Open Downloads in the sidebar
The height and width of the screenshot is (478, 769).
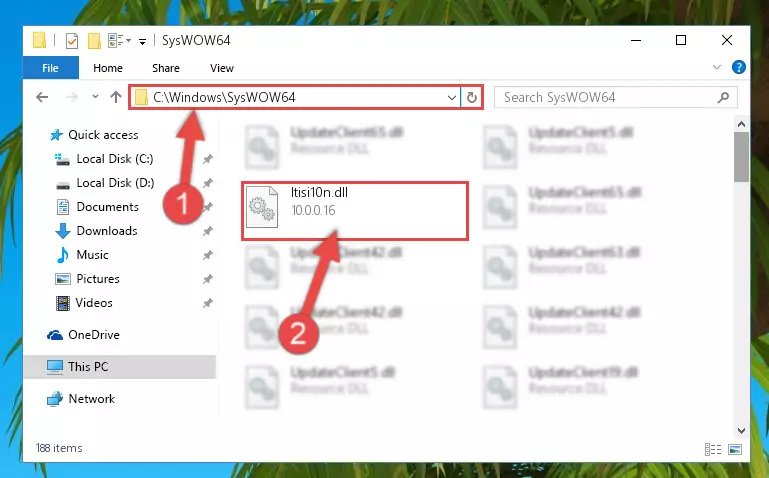107,231
